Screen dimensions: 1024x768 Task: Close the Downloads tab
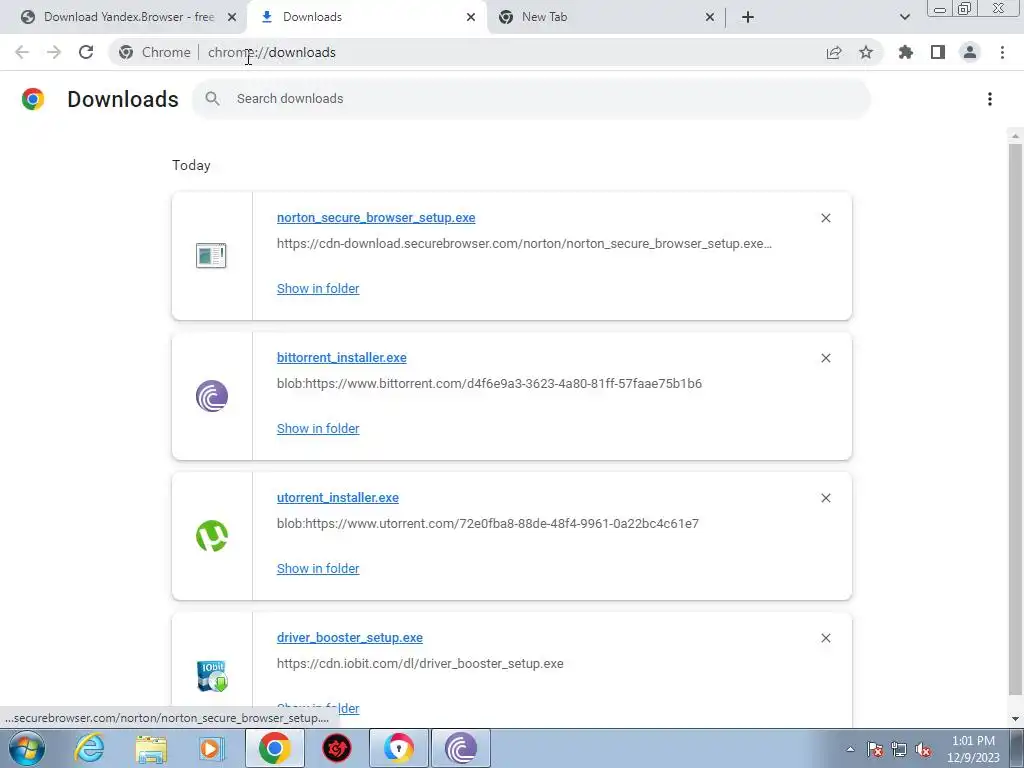click(471, 18)
